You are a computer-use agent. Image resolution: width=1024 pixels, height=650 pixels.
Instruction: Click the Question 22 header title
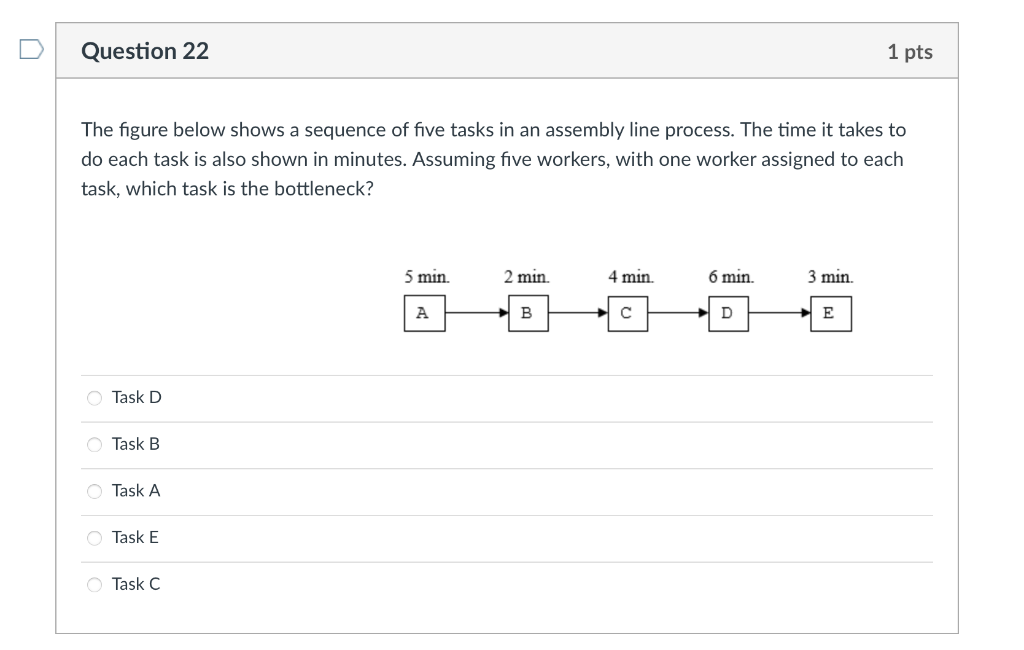(146, 50)
